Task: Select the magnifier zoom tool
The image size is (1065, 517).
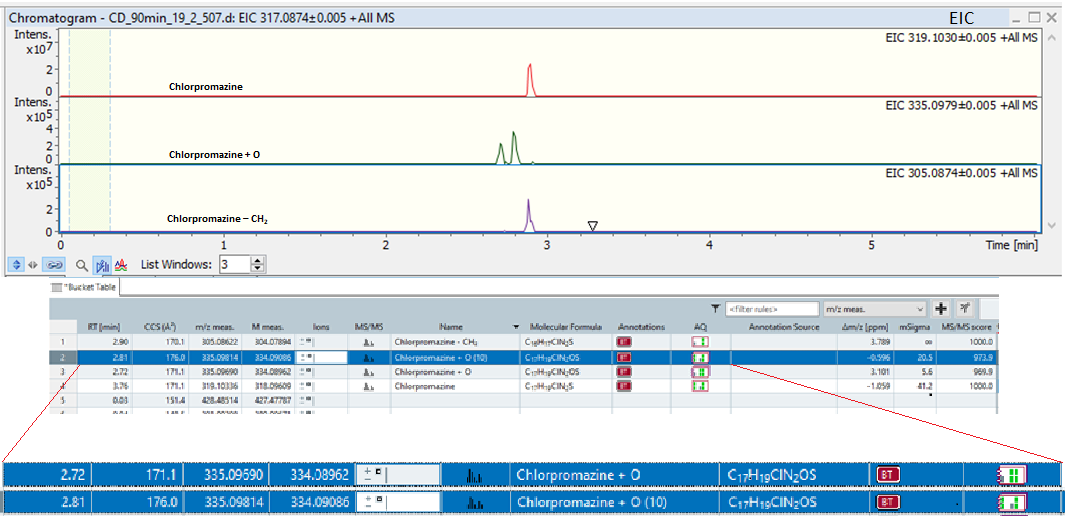Action: coord(82,266)
